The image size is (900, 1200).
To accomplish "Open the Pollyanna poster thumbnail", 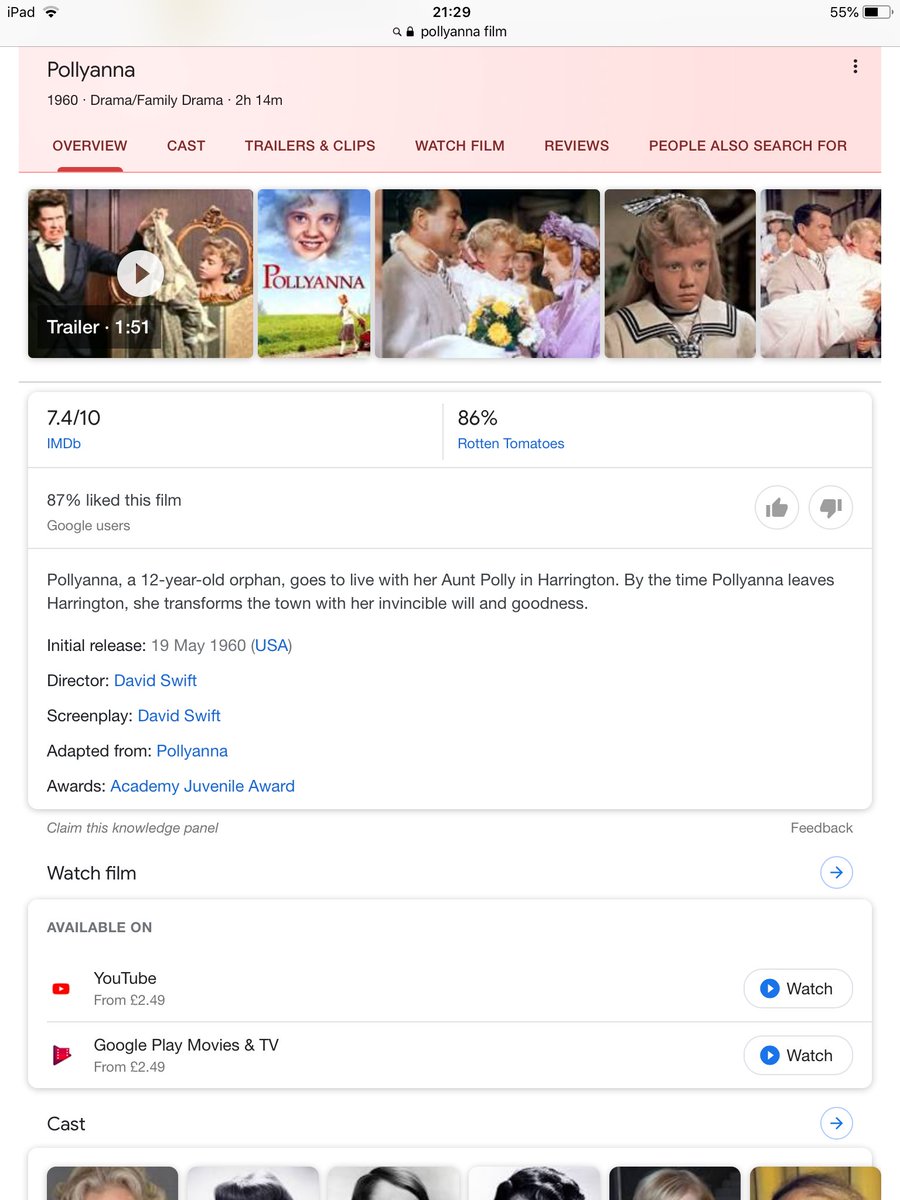I will [314, 273].
